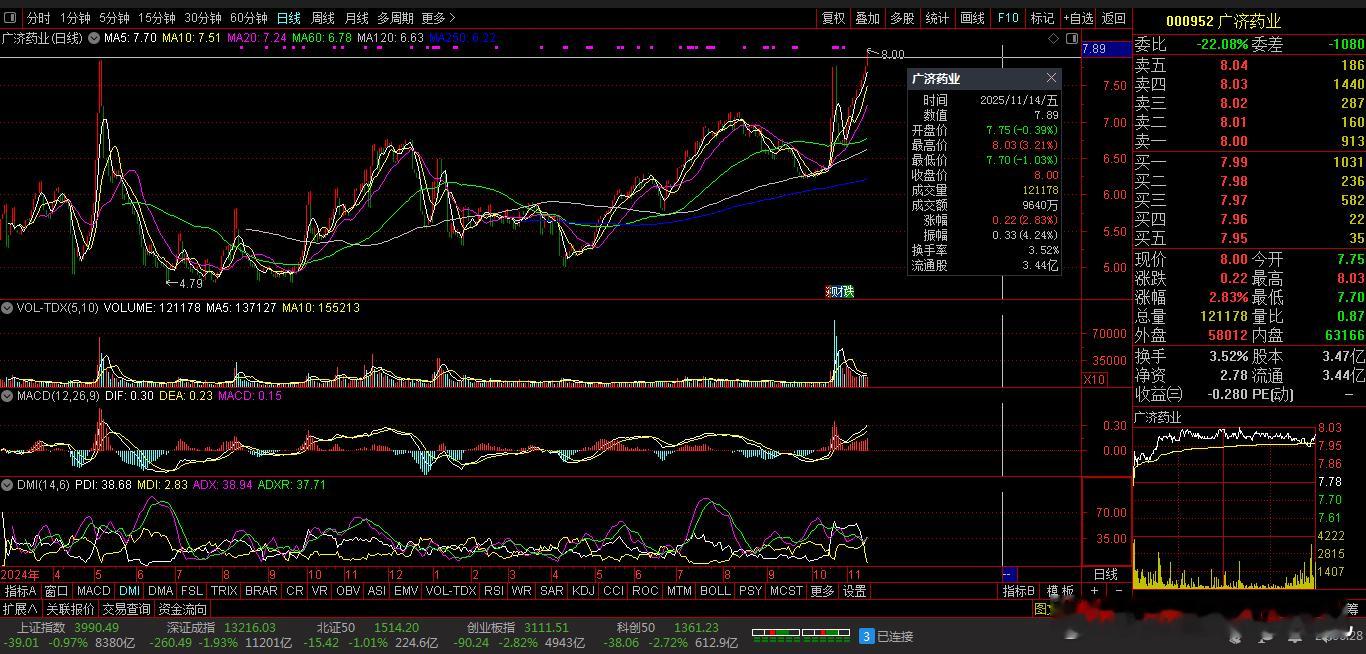1366x654 pixels.
Task: Apply the VOL-TDX indicator from bottom bar
Action: (451, 591)
